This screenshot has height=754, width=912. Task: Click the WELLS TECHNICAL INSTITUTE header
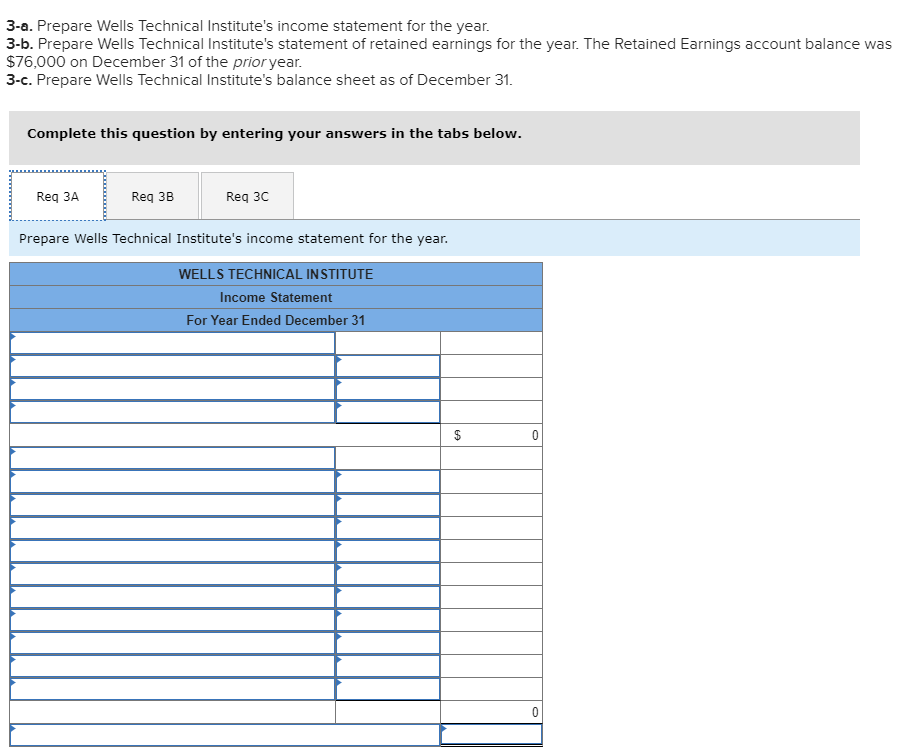pos(276,274)
